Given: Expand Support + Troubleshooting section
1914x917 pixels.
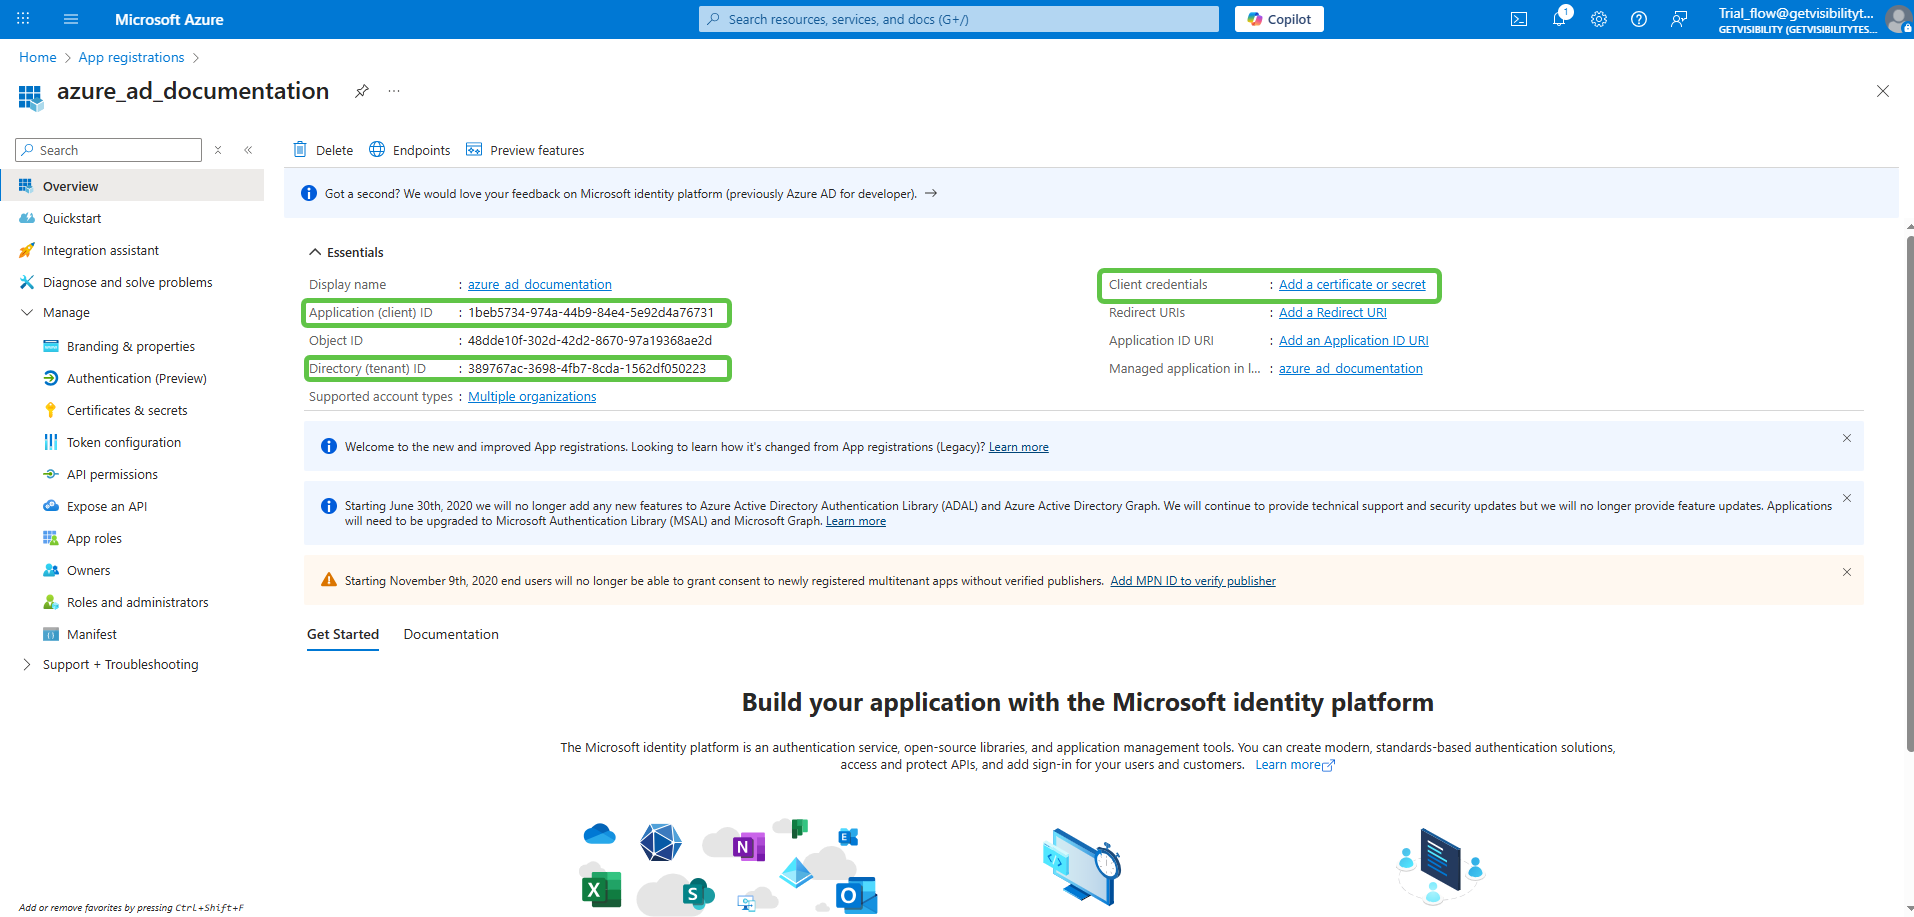Looking at the screenshot, I should tap(27, 665).
